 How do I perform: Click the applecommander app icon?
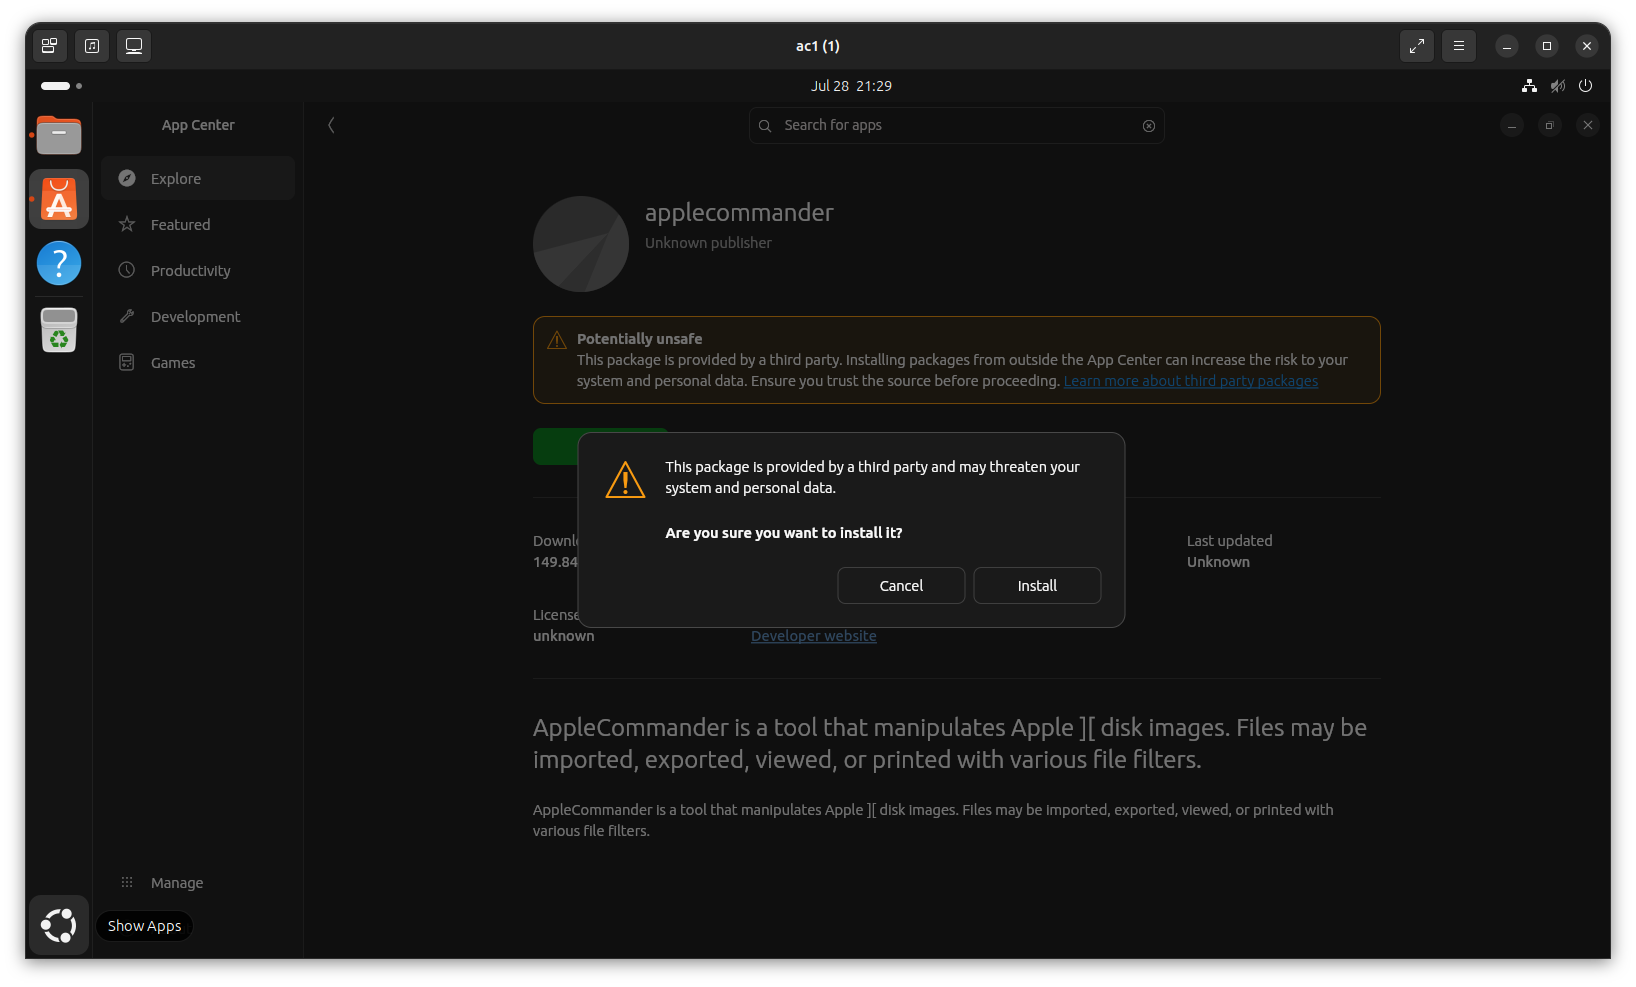point(581,244)
